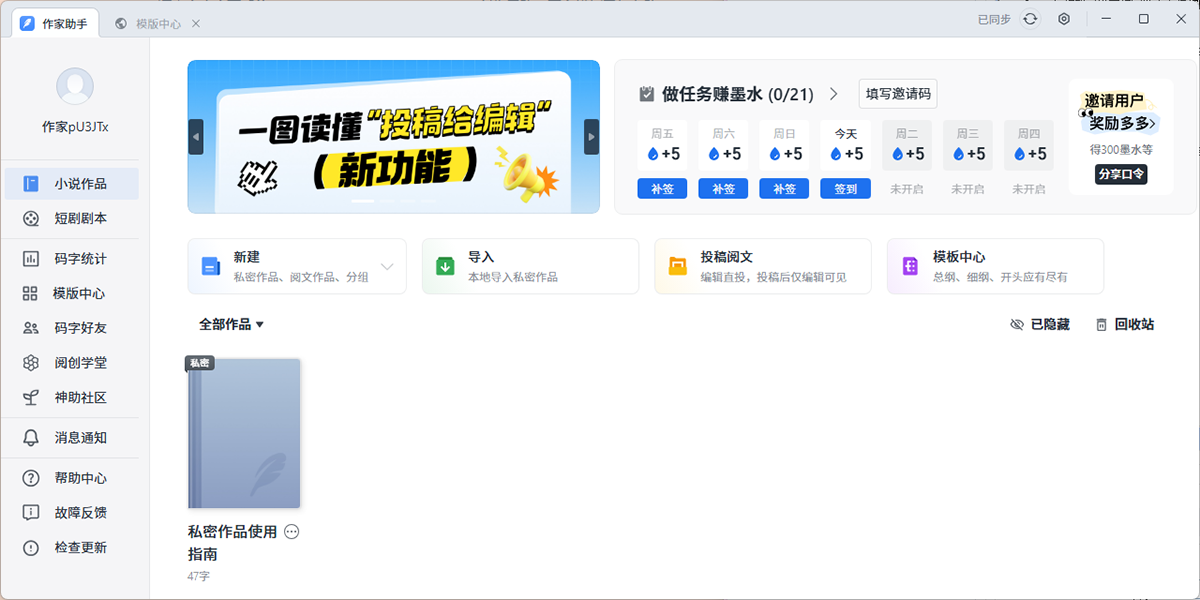Click 回收站 trash bin

click(x=1125, y=324)
